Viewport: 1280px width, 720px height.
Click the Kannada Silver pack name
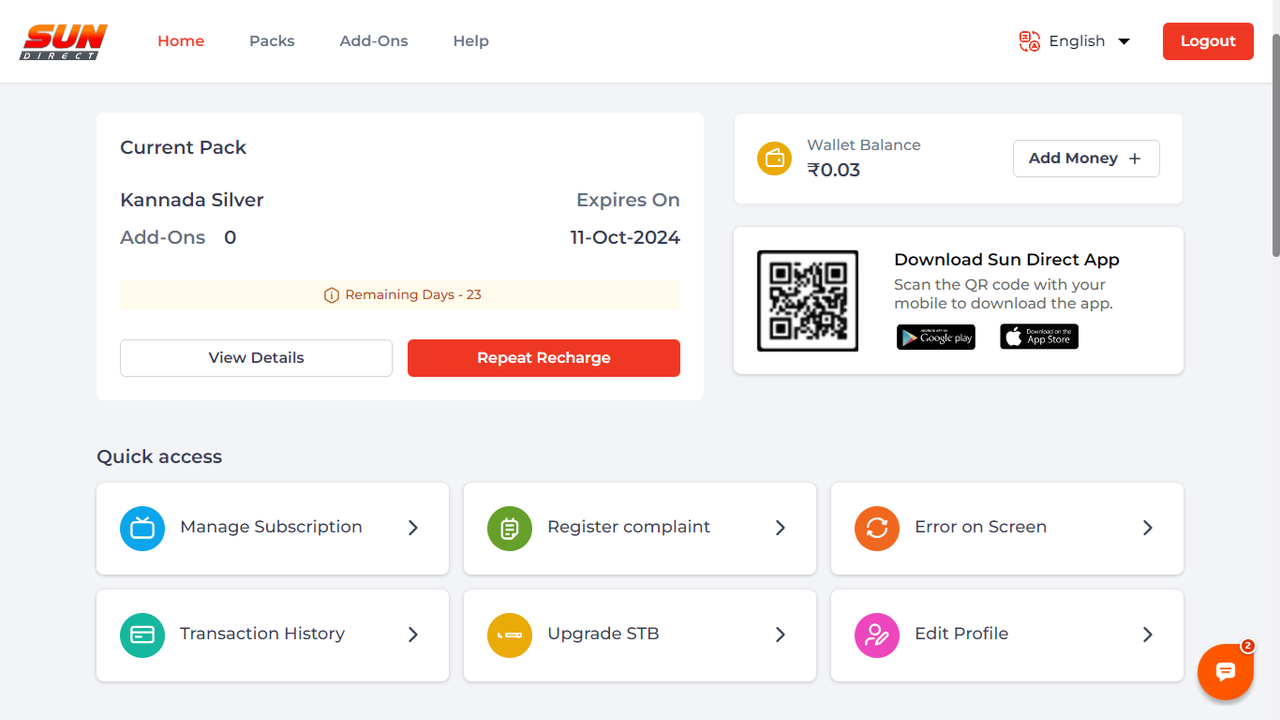192,200
